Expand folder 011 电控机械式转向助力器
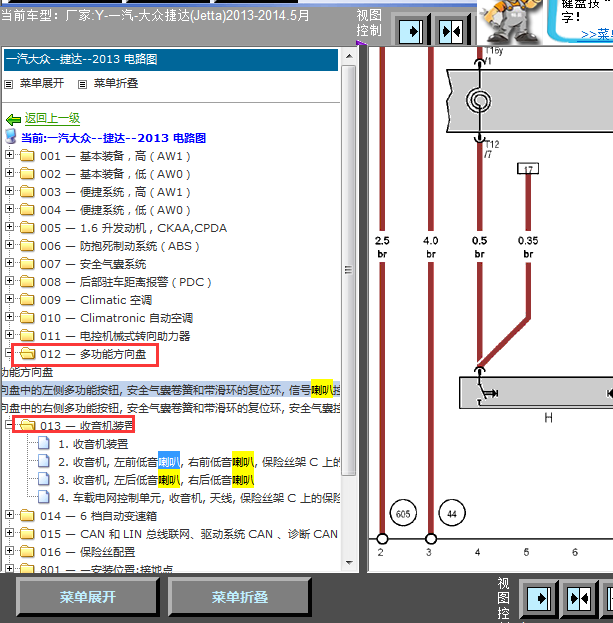This screenshot has width=613, height=623. click(10, 335)
